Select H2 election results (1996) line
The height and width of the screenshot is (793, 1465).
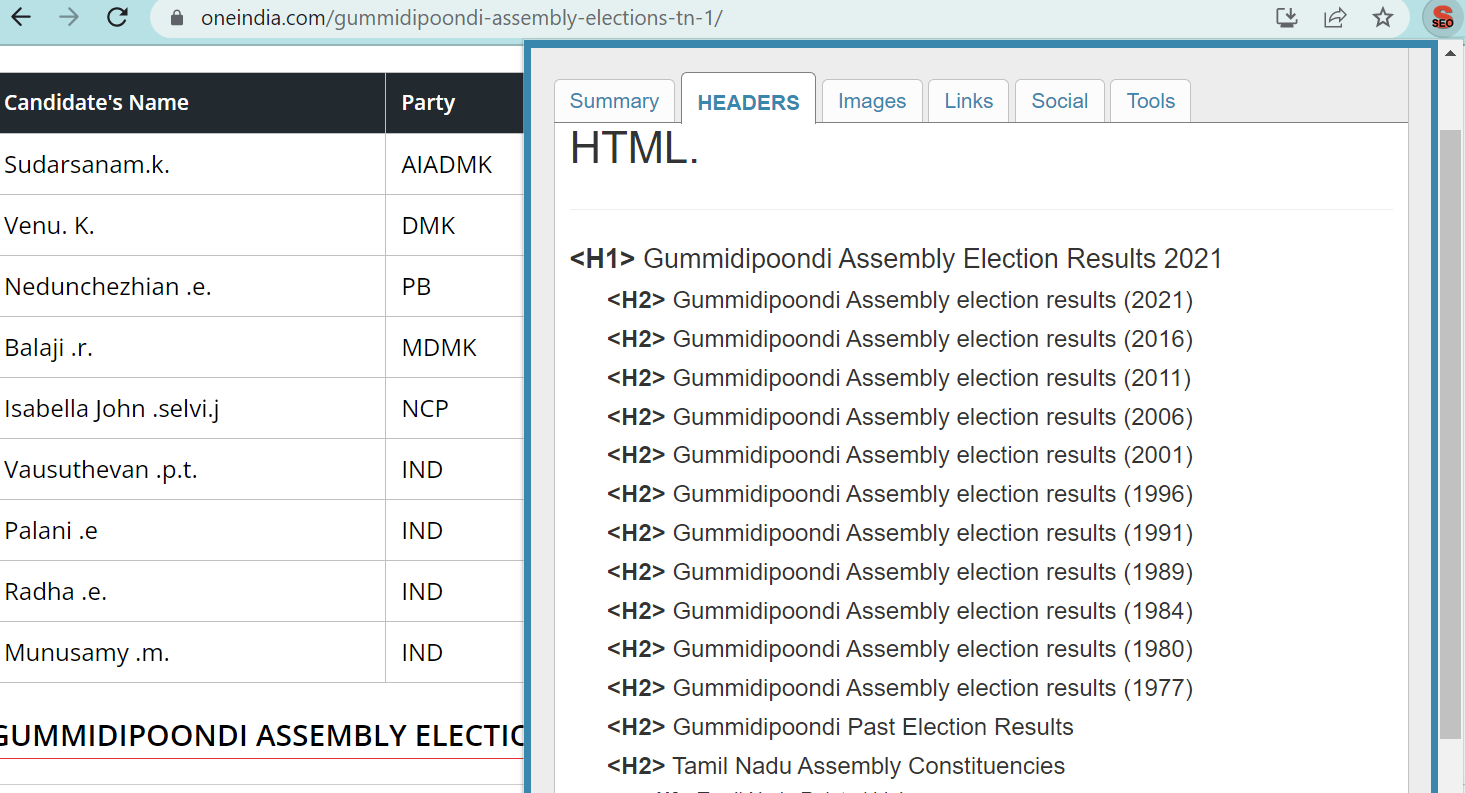(x=900, y=494)
